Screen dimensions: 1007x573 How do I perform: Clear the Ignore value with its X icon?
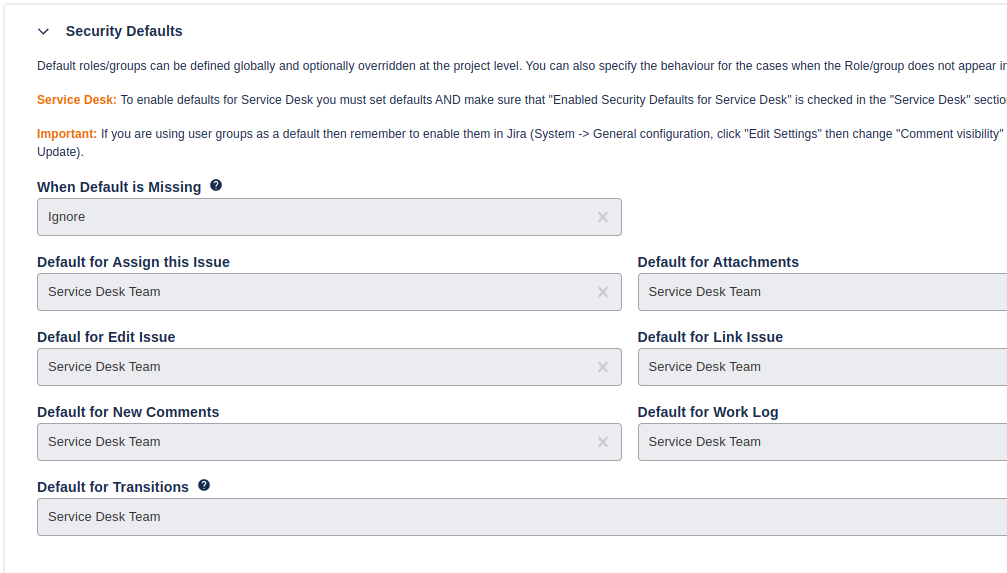pyautogui.click(x=603, y=217)
